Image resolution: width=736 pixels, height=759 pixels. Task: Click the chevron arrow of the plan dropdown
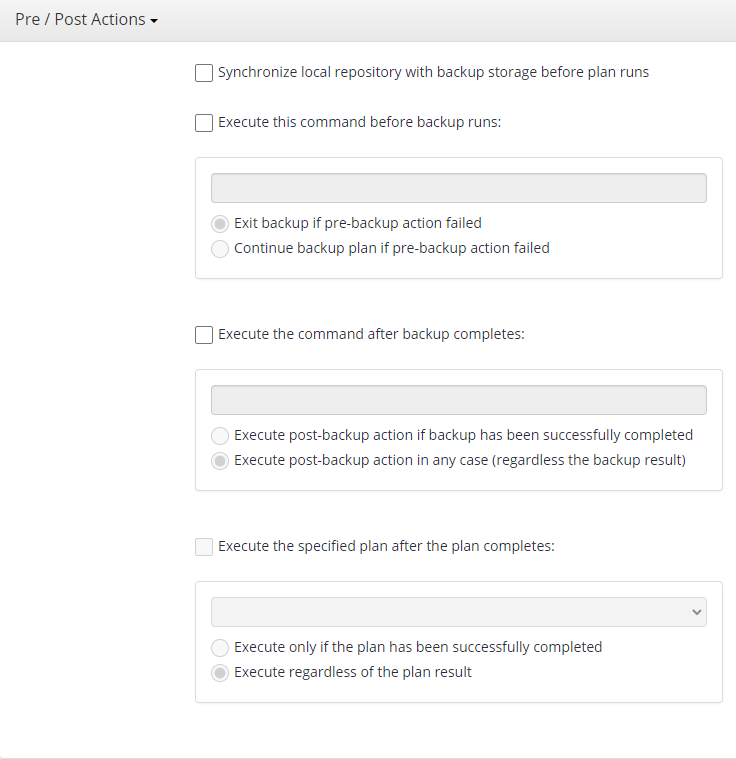click(697, 612)
